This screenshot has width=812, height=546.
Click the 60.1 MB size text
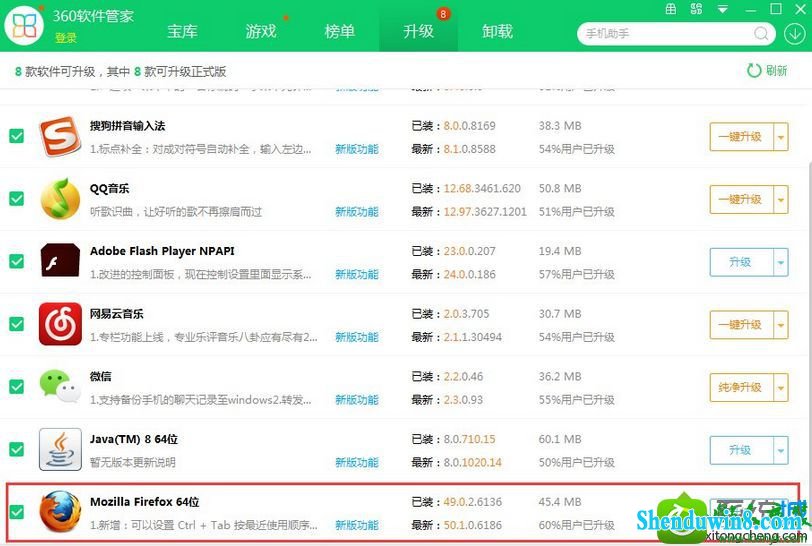pyautogui.click(x=560, y=439)
